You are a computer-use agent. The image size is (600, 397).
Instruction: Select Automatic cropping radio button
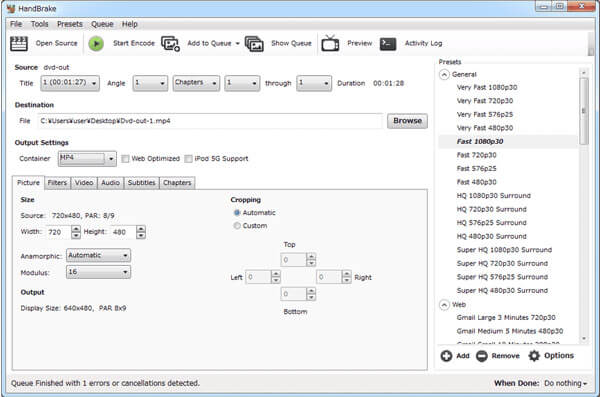tap(237, 212)
